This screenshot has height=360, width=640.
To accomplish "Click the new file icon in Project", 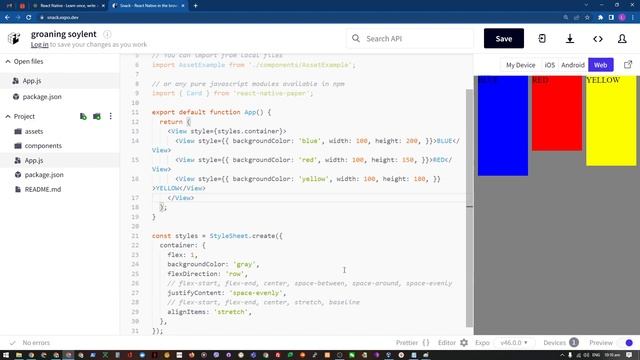I will [x=83, y=116].
